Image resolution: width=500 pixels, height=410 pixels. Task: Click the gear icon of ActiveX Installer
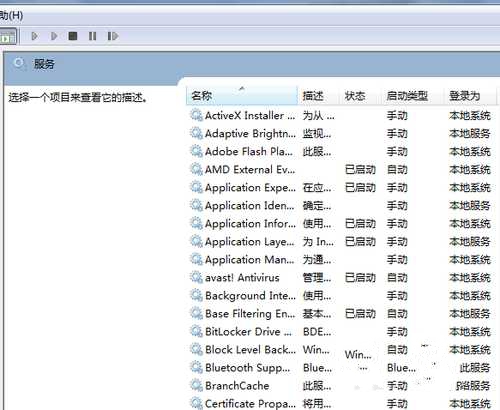click(x=196, y=115)
